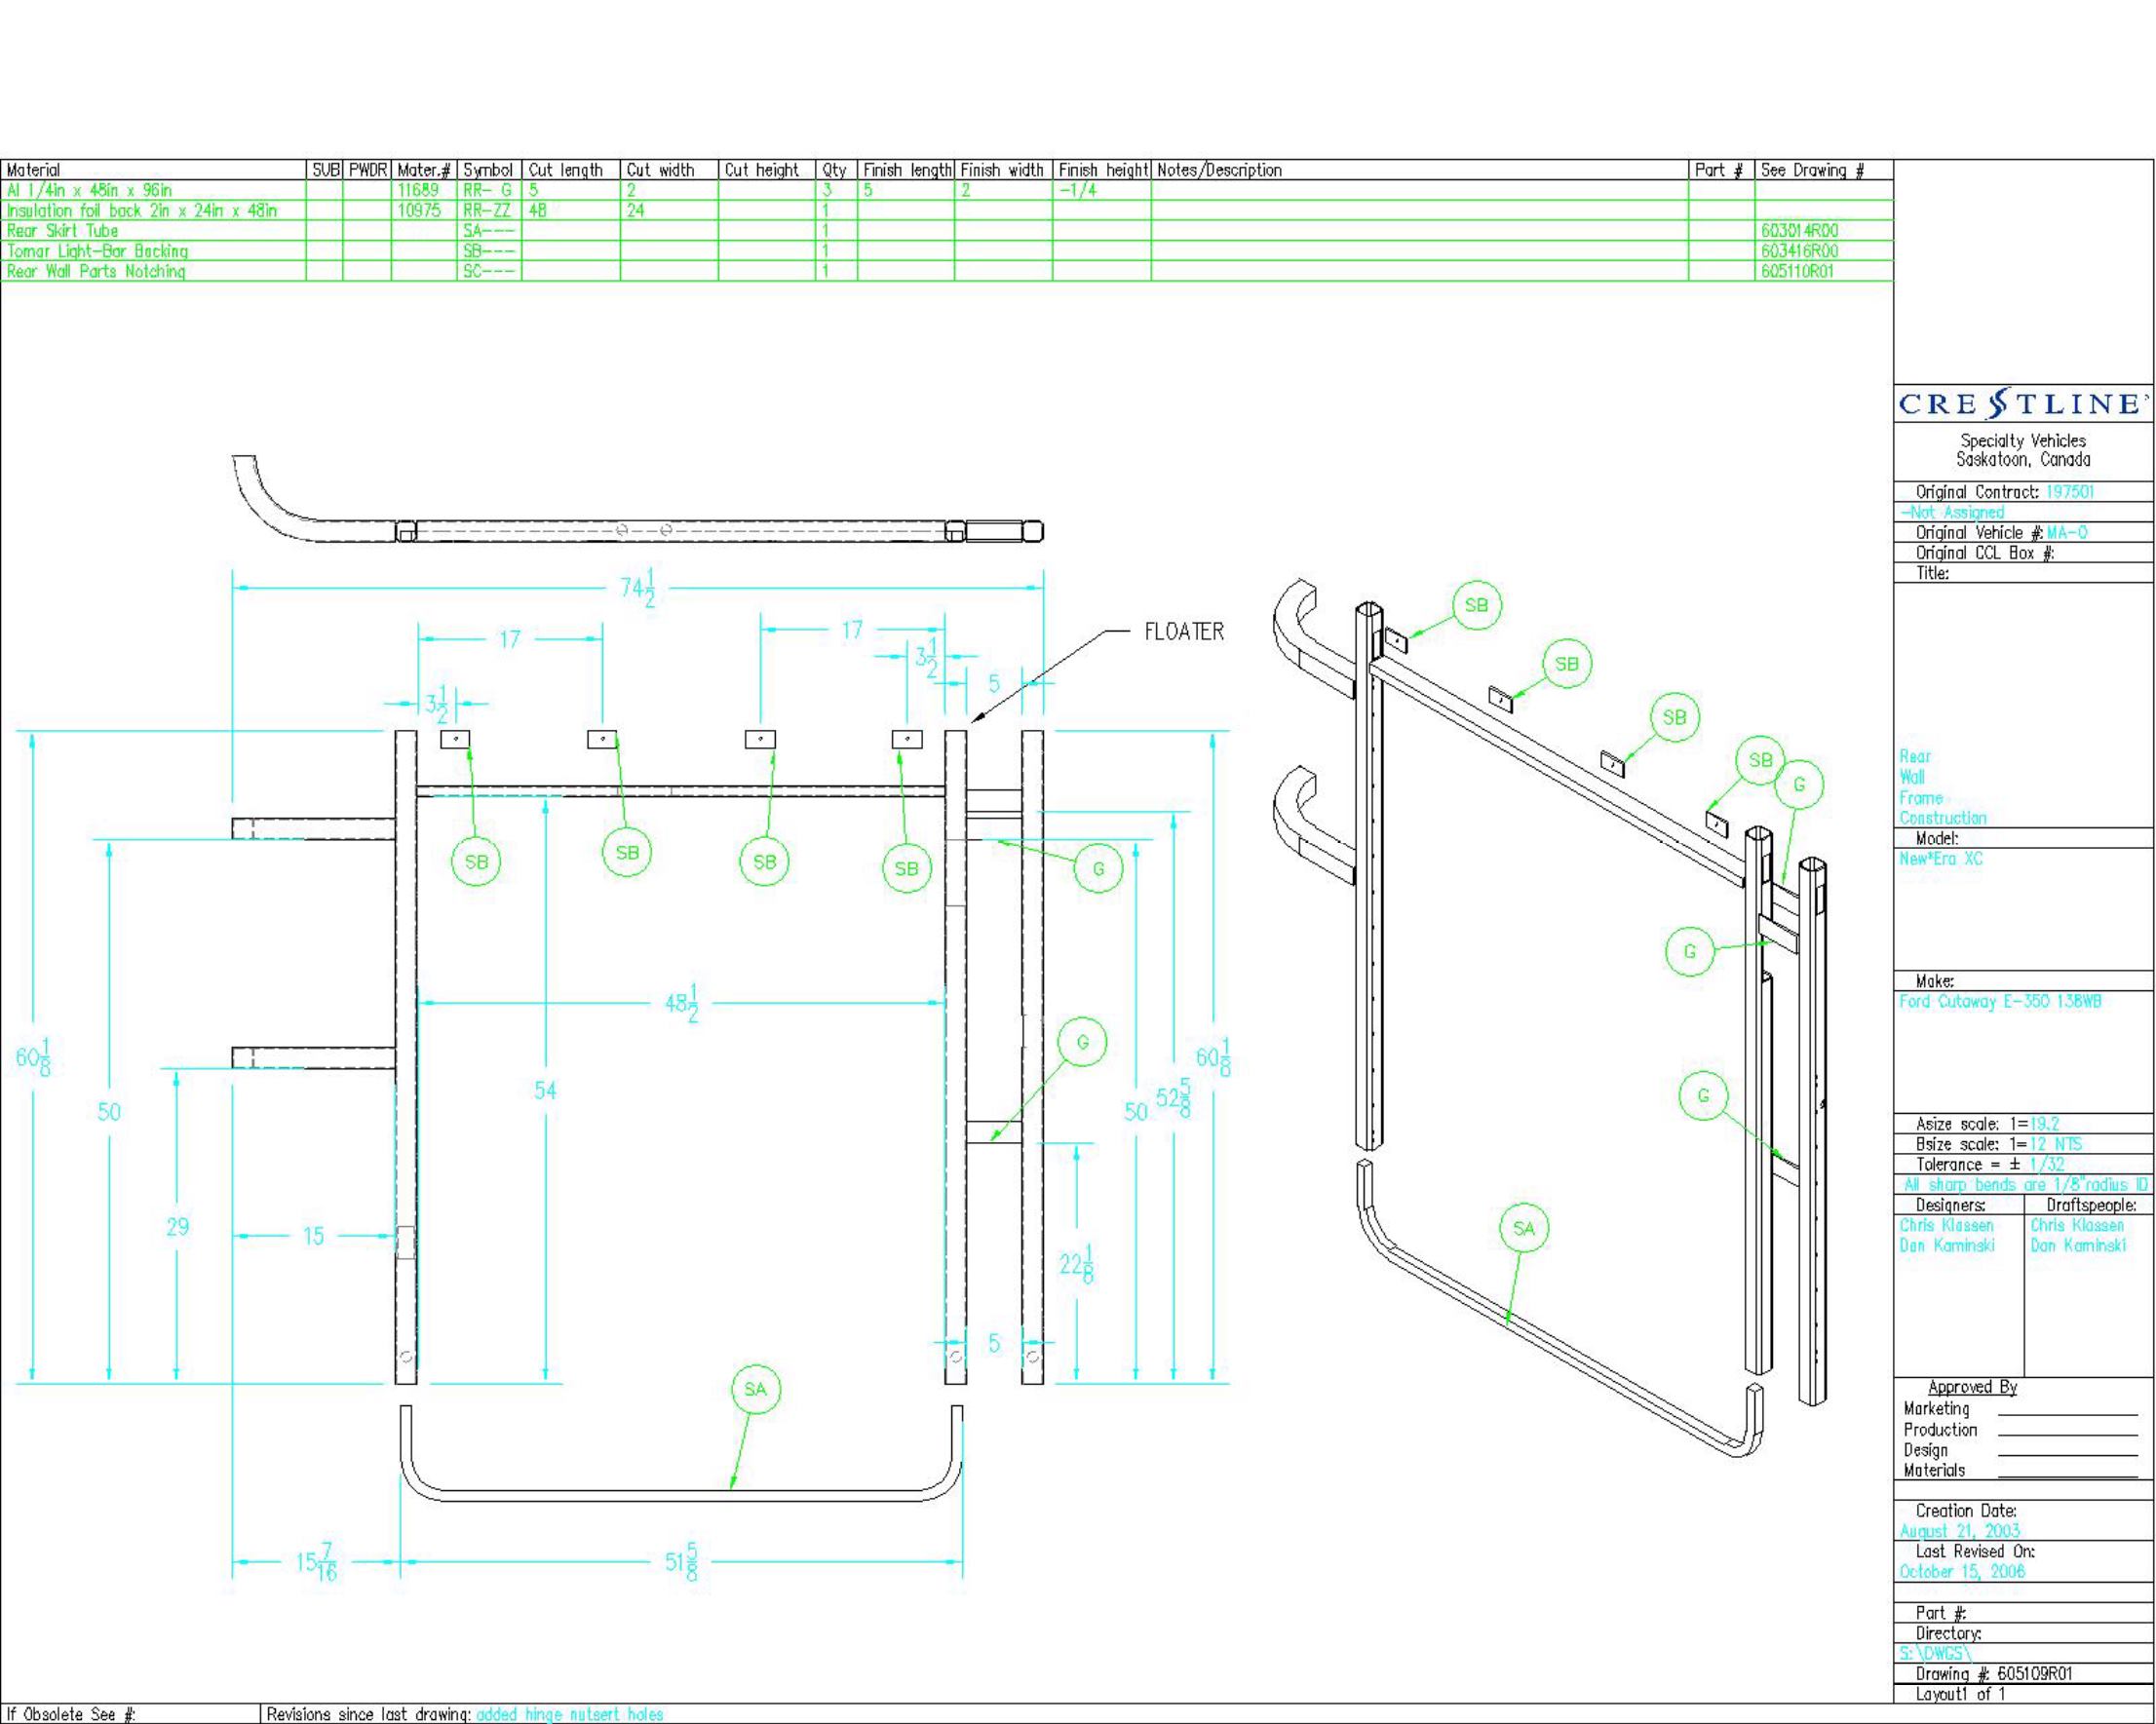
Task: Click drawing reference 603014R00
Action: (x=1799, y=231)
